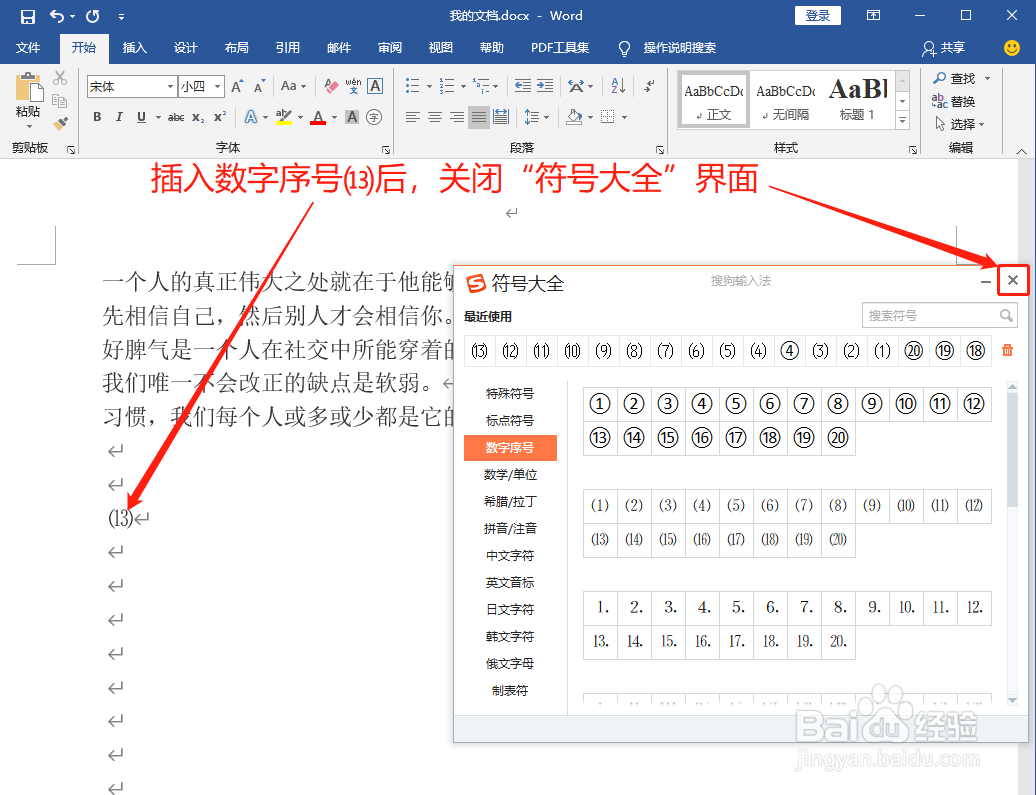Apply superscript formatting
Image resolution: width=1036 pixels, height=795 pixels.
(x=218, y=116)
